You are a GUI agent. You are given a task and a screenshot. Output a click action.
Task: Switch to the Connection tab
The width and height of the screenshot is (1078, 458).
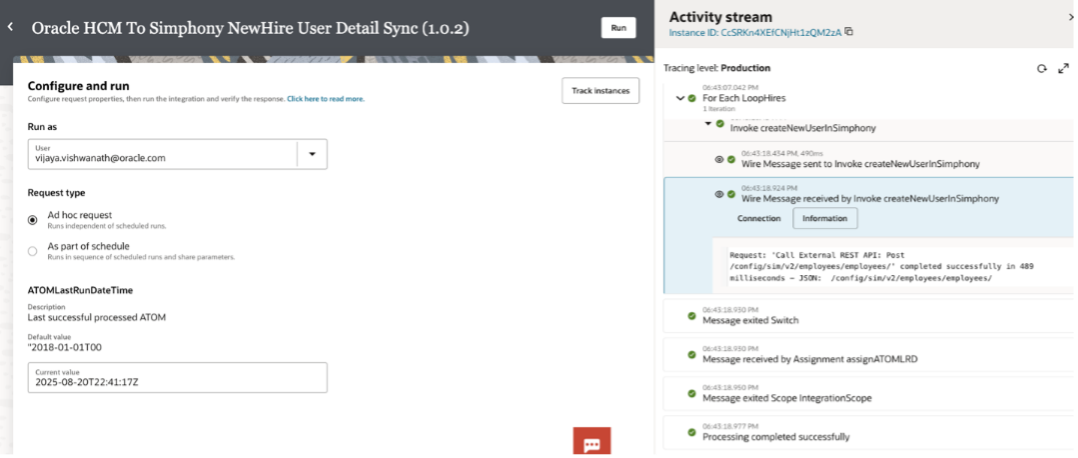coord(759,218)
